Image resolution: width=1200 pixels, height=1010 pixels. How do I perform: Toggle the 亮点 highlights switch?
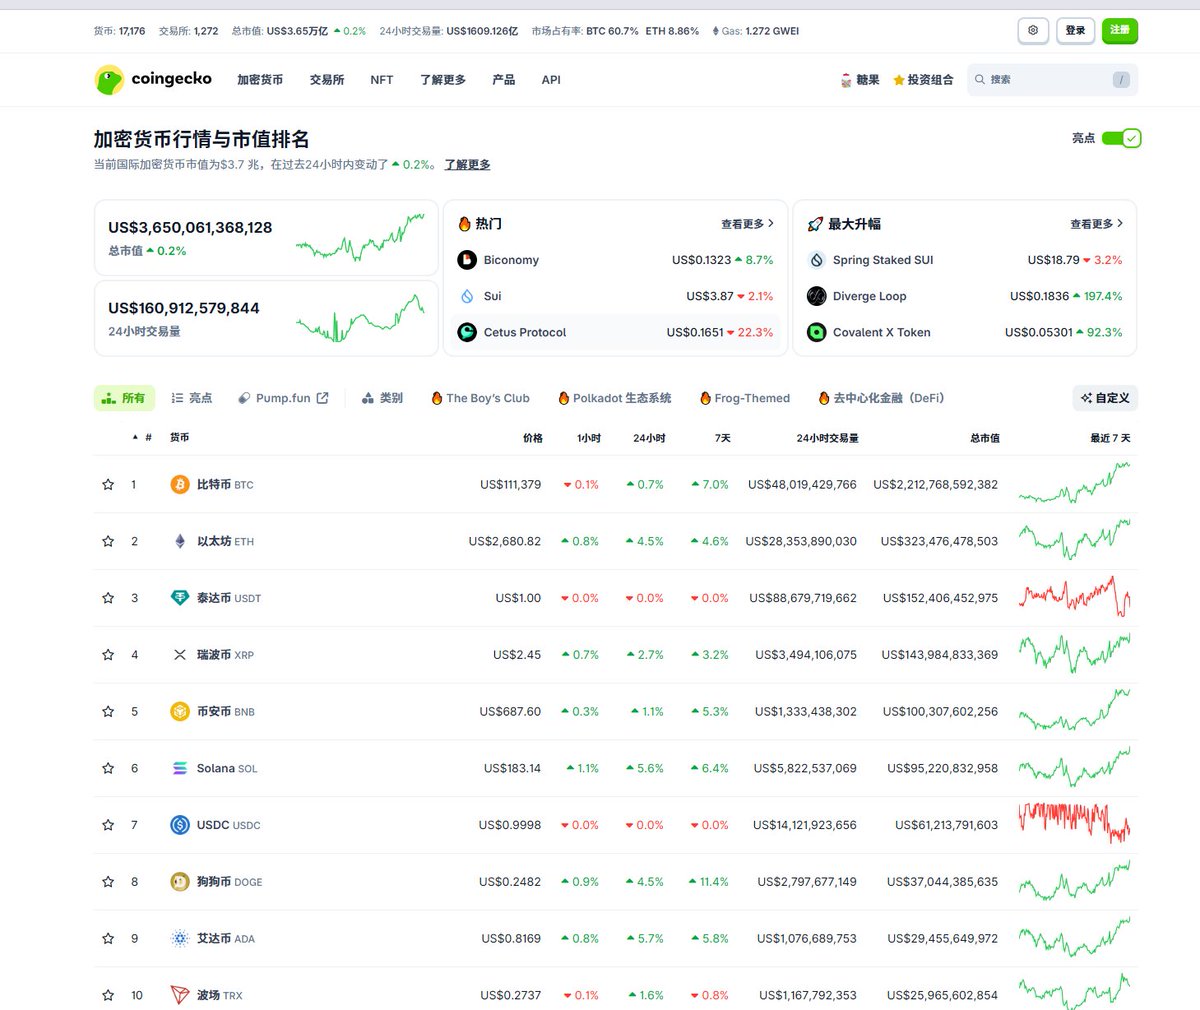(x=1121, y=138)
